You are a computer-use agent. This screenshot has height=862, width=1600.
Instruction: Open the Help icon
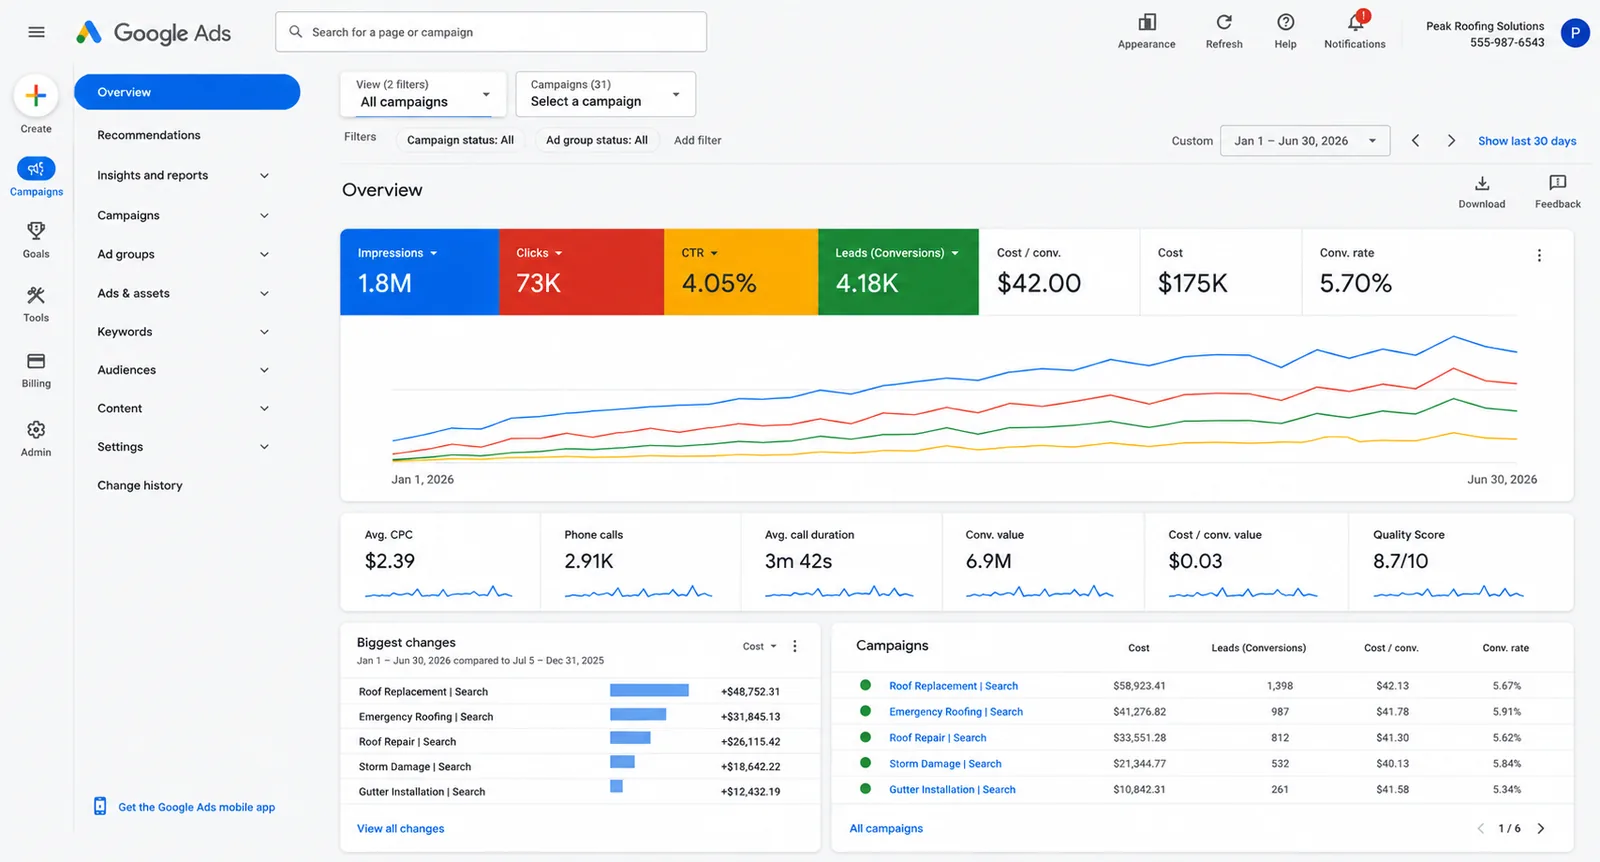coord(1286,22)
